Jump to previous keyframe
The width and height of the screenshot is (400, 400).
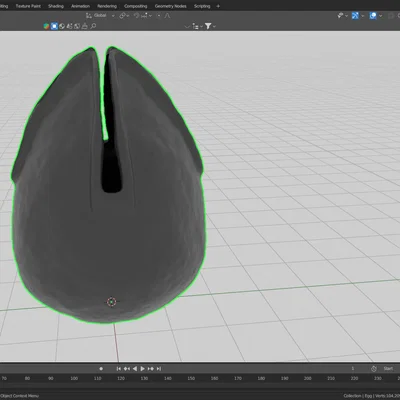coord(127,369)
